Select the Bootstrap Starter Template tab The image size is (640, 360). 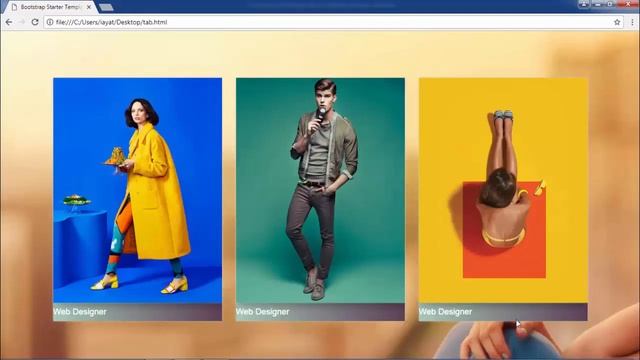(50, 7)
